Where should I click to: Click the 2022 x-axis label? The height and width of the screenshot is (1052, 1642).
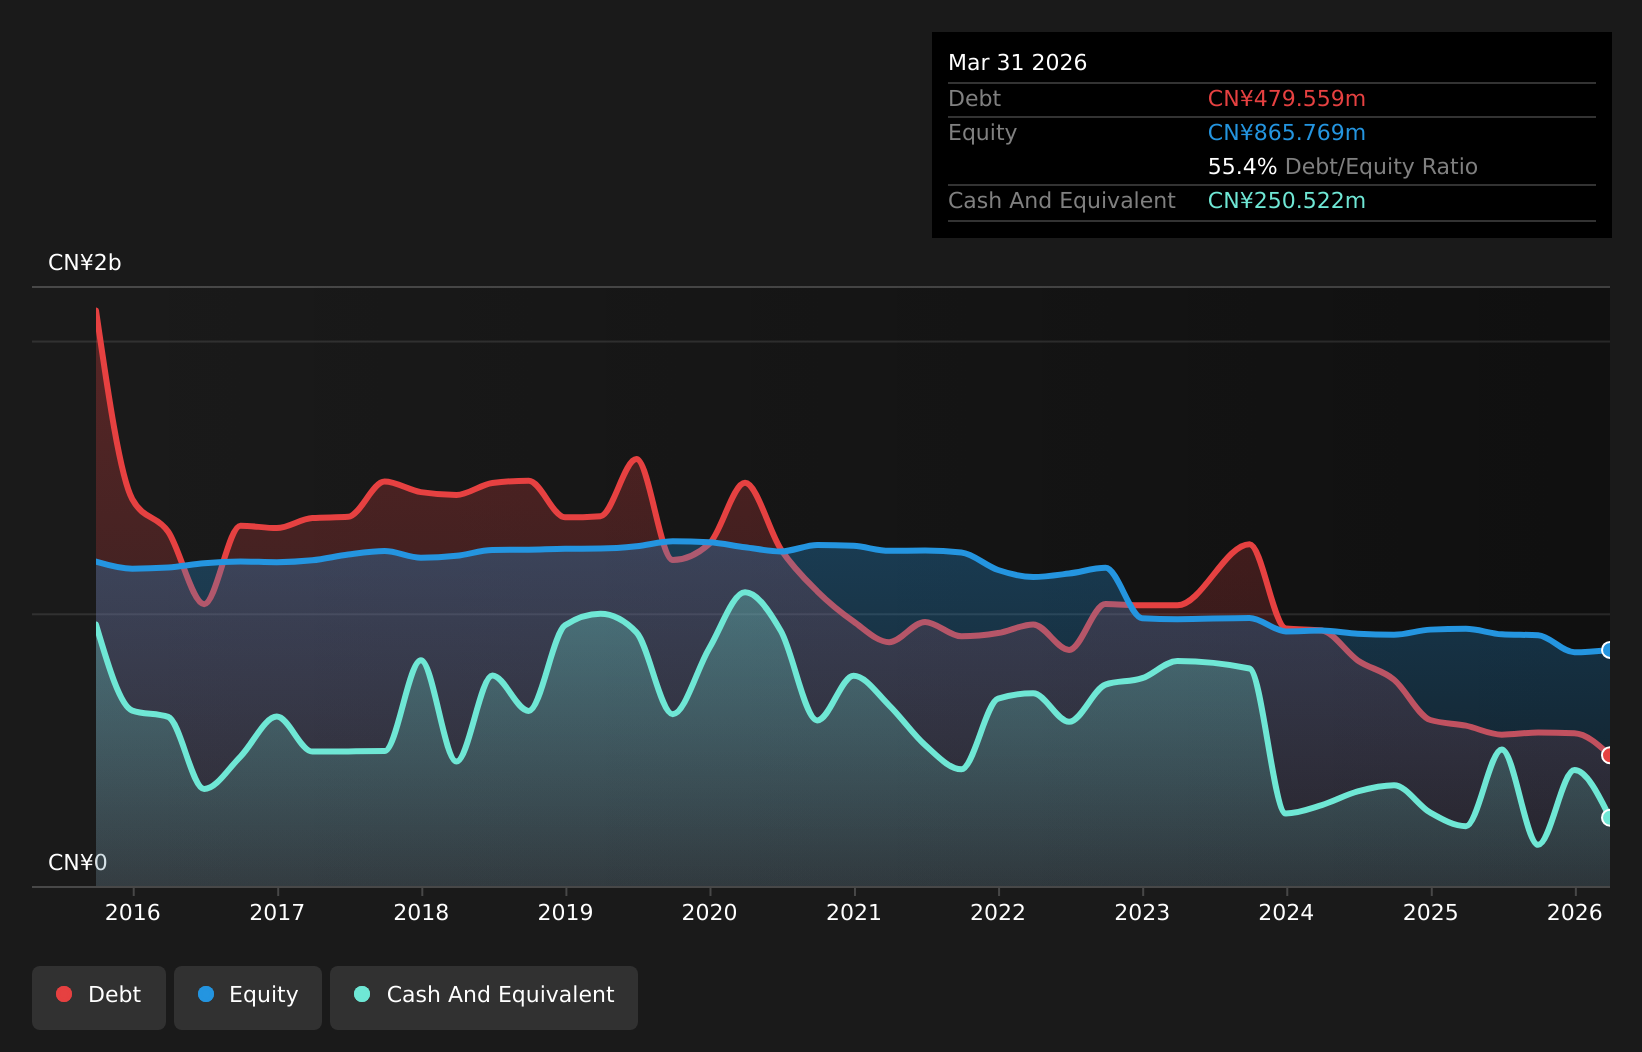998,912
